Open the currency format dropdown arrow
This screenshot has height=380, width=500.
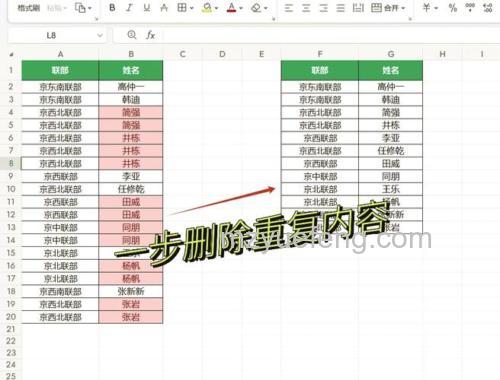click(436, 8)
